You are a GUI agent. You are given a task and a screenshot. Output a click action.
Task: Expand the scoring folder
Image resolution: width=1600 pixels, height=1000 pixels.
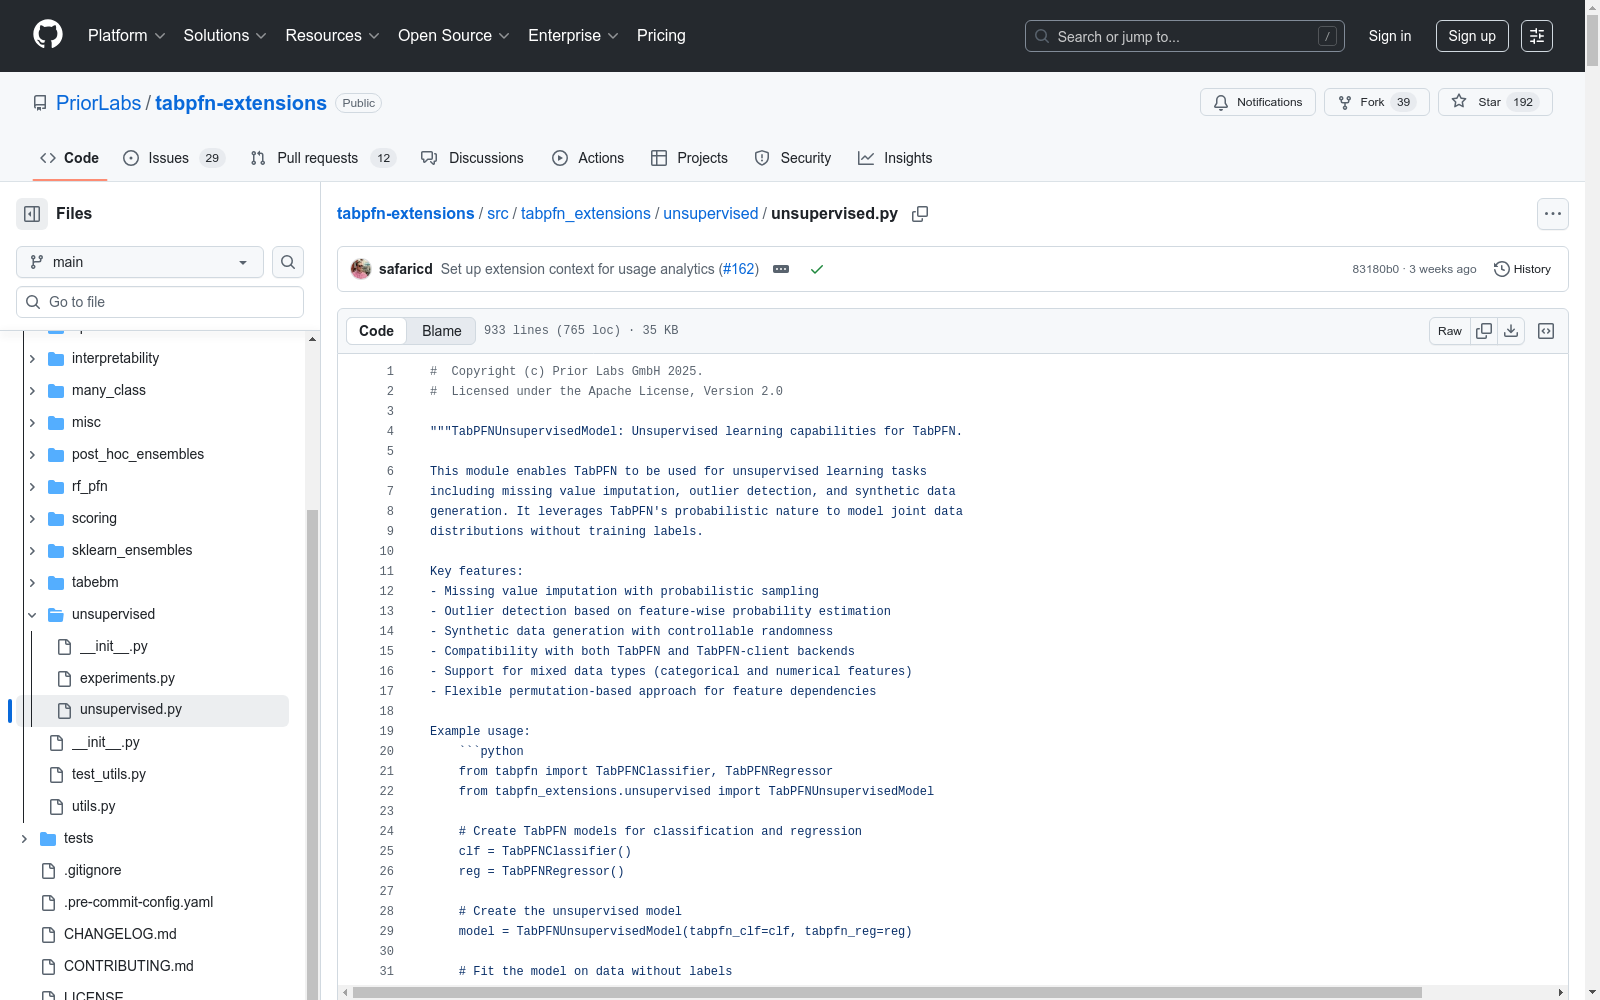tap(32, 518)
